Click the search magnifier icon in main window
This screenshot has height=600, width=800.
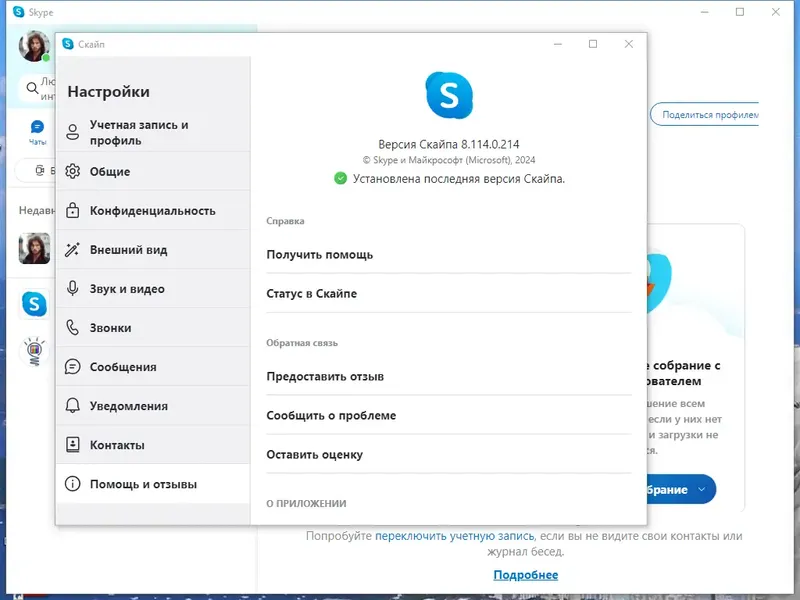coord(32,88)
